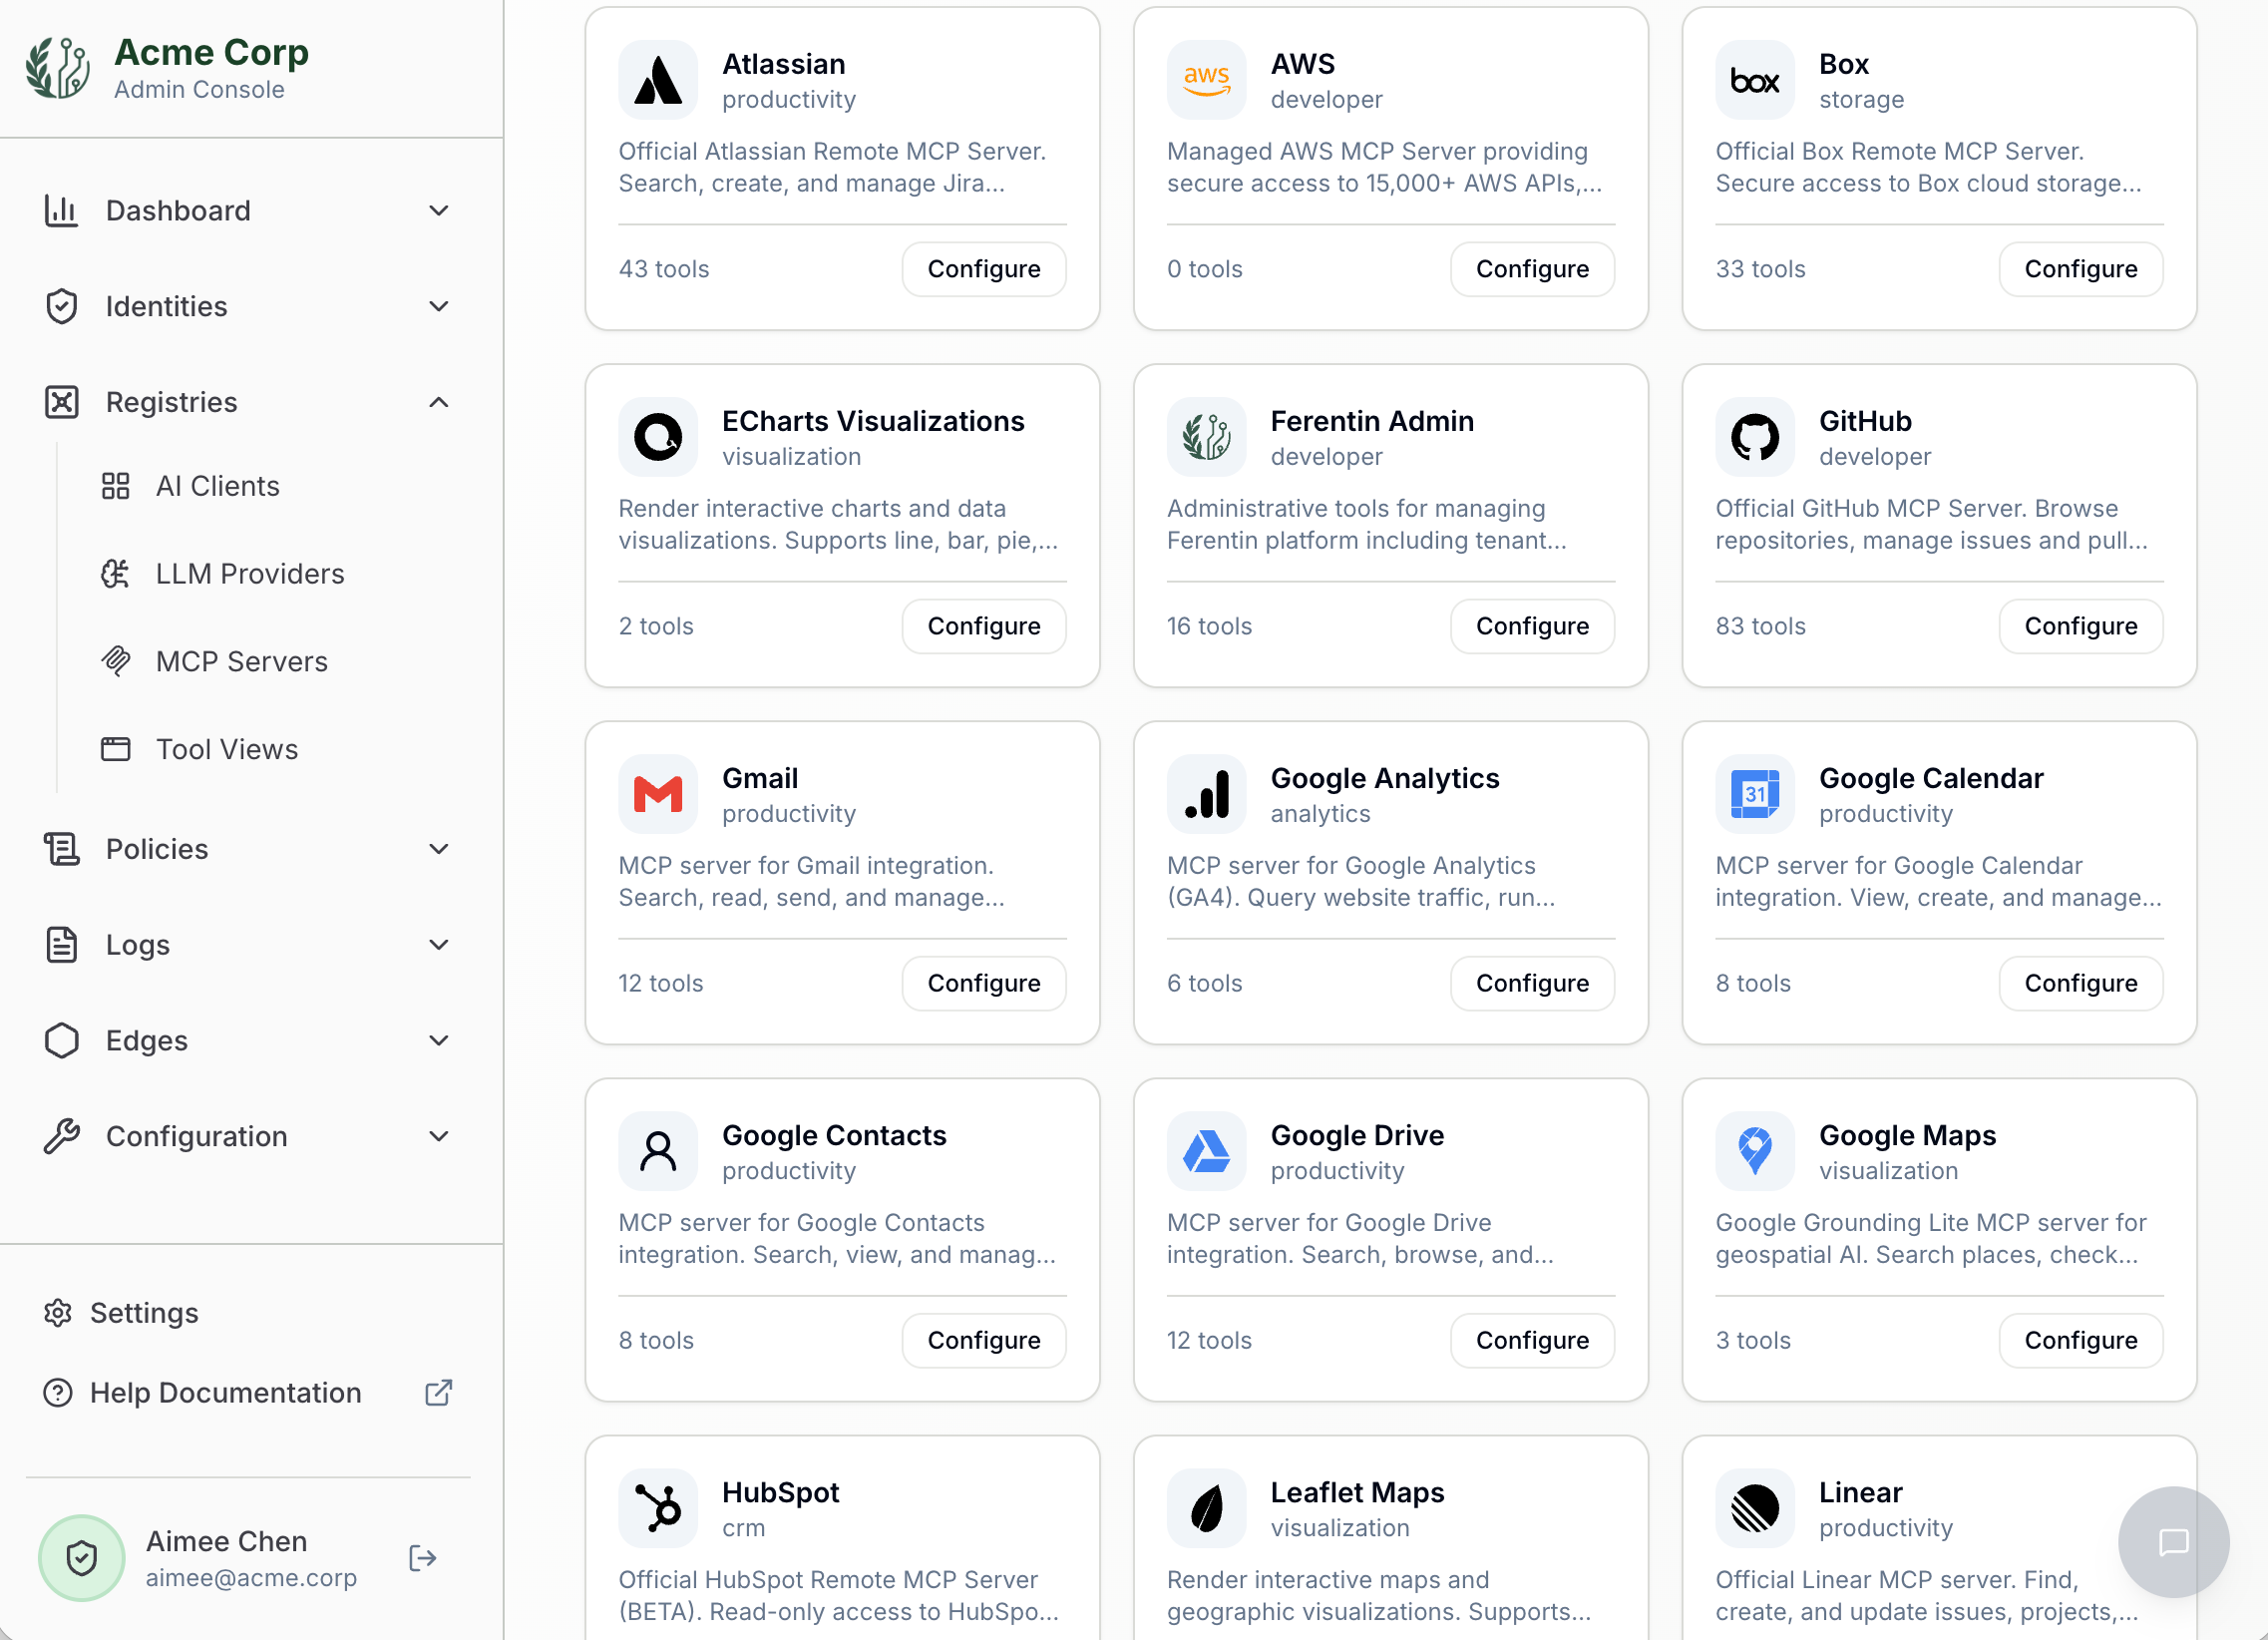Select the Google Drive server icon
This screenshot has height=1640, width=2268.
point(1206,1151)
